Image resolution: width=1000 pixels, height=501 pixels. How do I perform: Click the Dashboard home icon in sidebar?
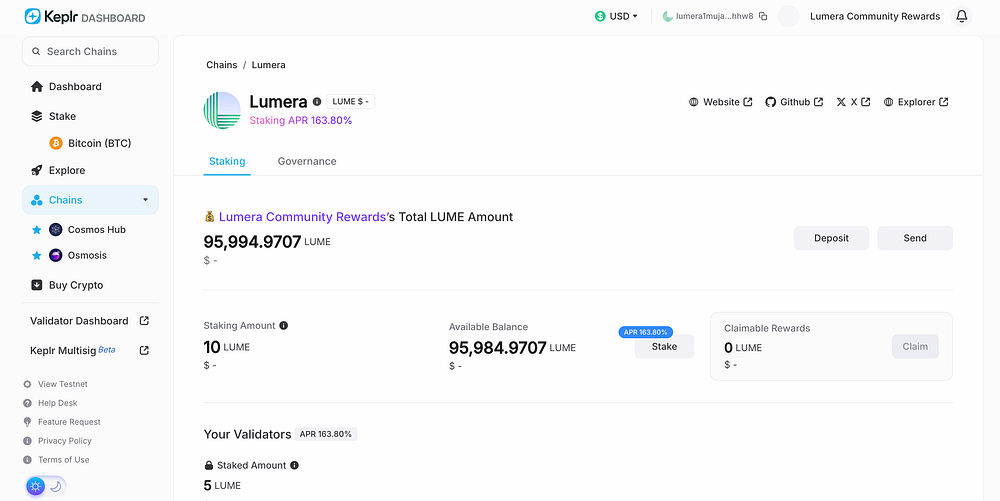click(x=36, y=87)
